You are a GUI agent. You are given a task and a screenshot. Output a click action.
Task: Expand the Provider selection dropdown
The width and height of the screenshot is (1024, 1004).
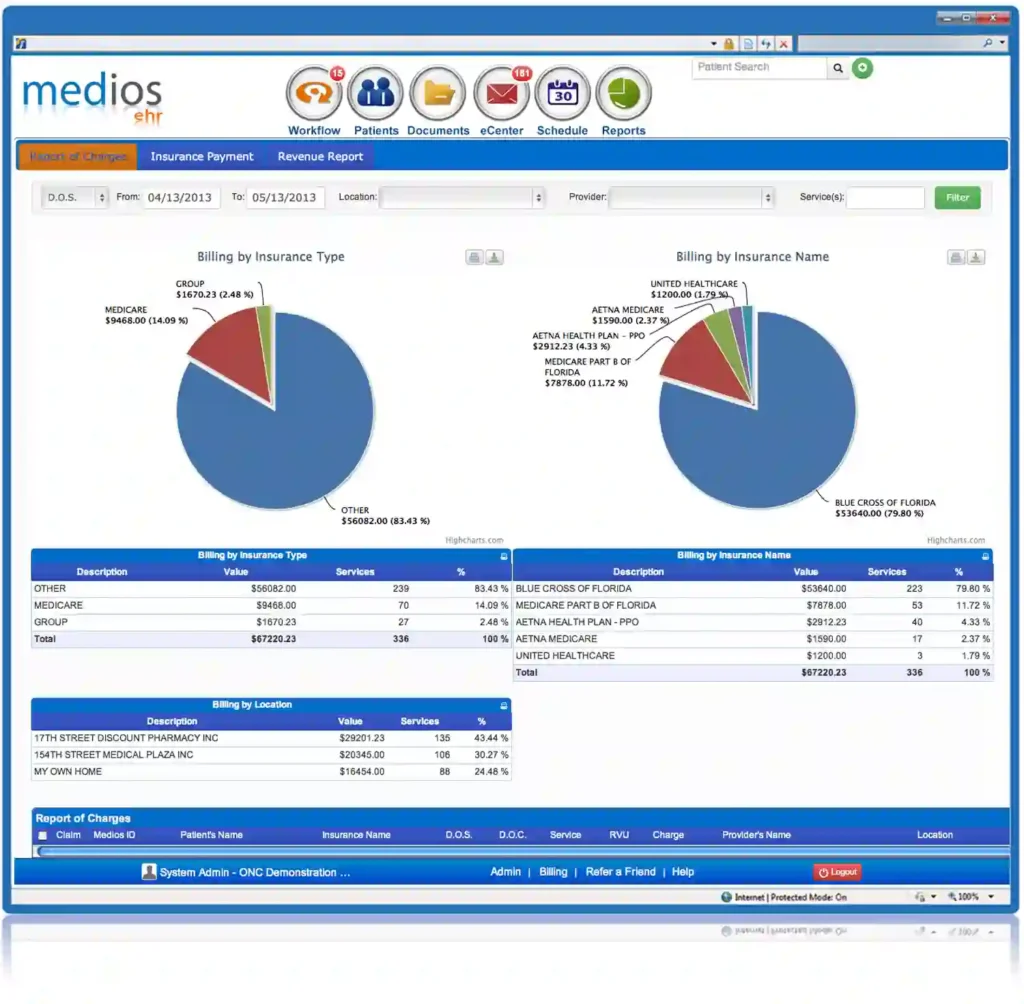pos(766,197)
